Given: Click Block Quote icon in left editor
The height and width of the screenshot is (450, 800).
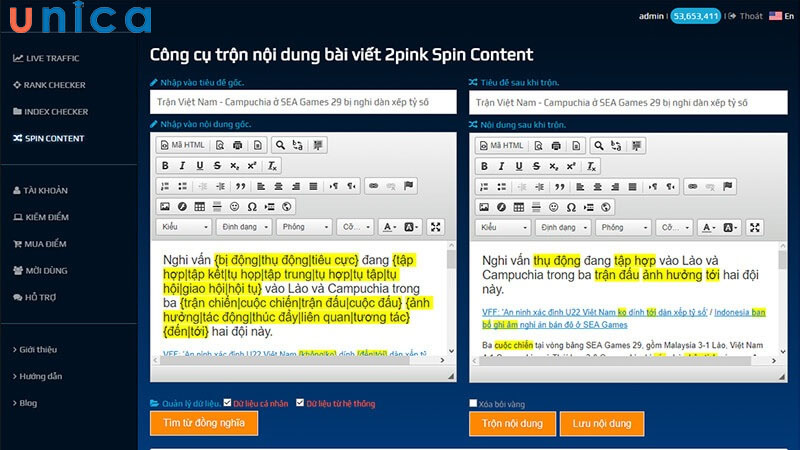Looking at the screenshot, I should pos(240,186).
